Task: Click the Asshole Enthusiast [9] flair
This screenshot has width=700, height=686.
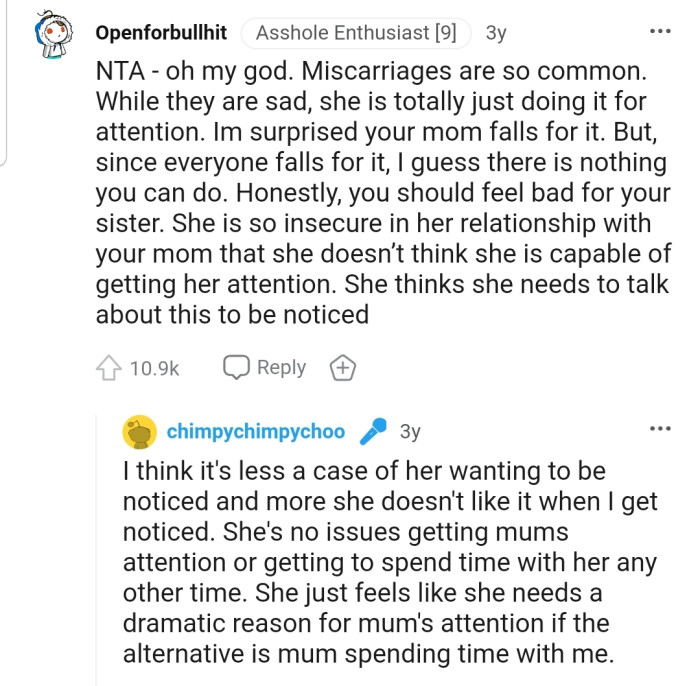Action: (357, 33)
